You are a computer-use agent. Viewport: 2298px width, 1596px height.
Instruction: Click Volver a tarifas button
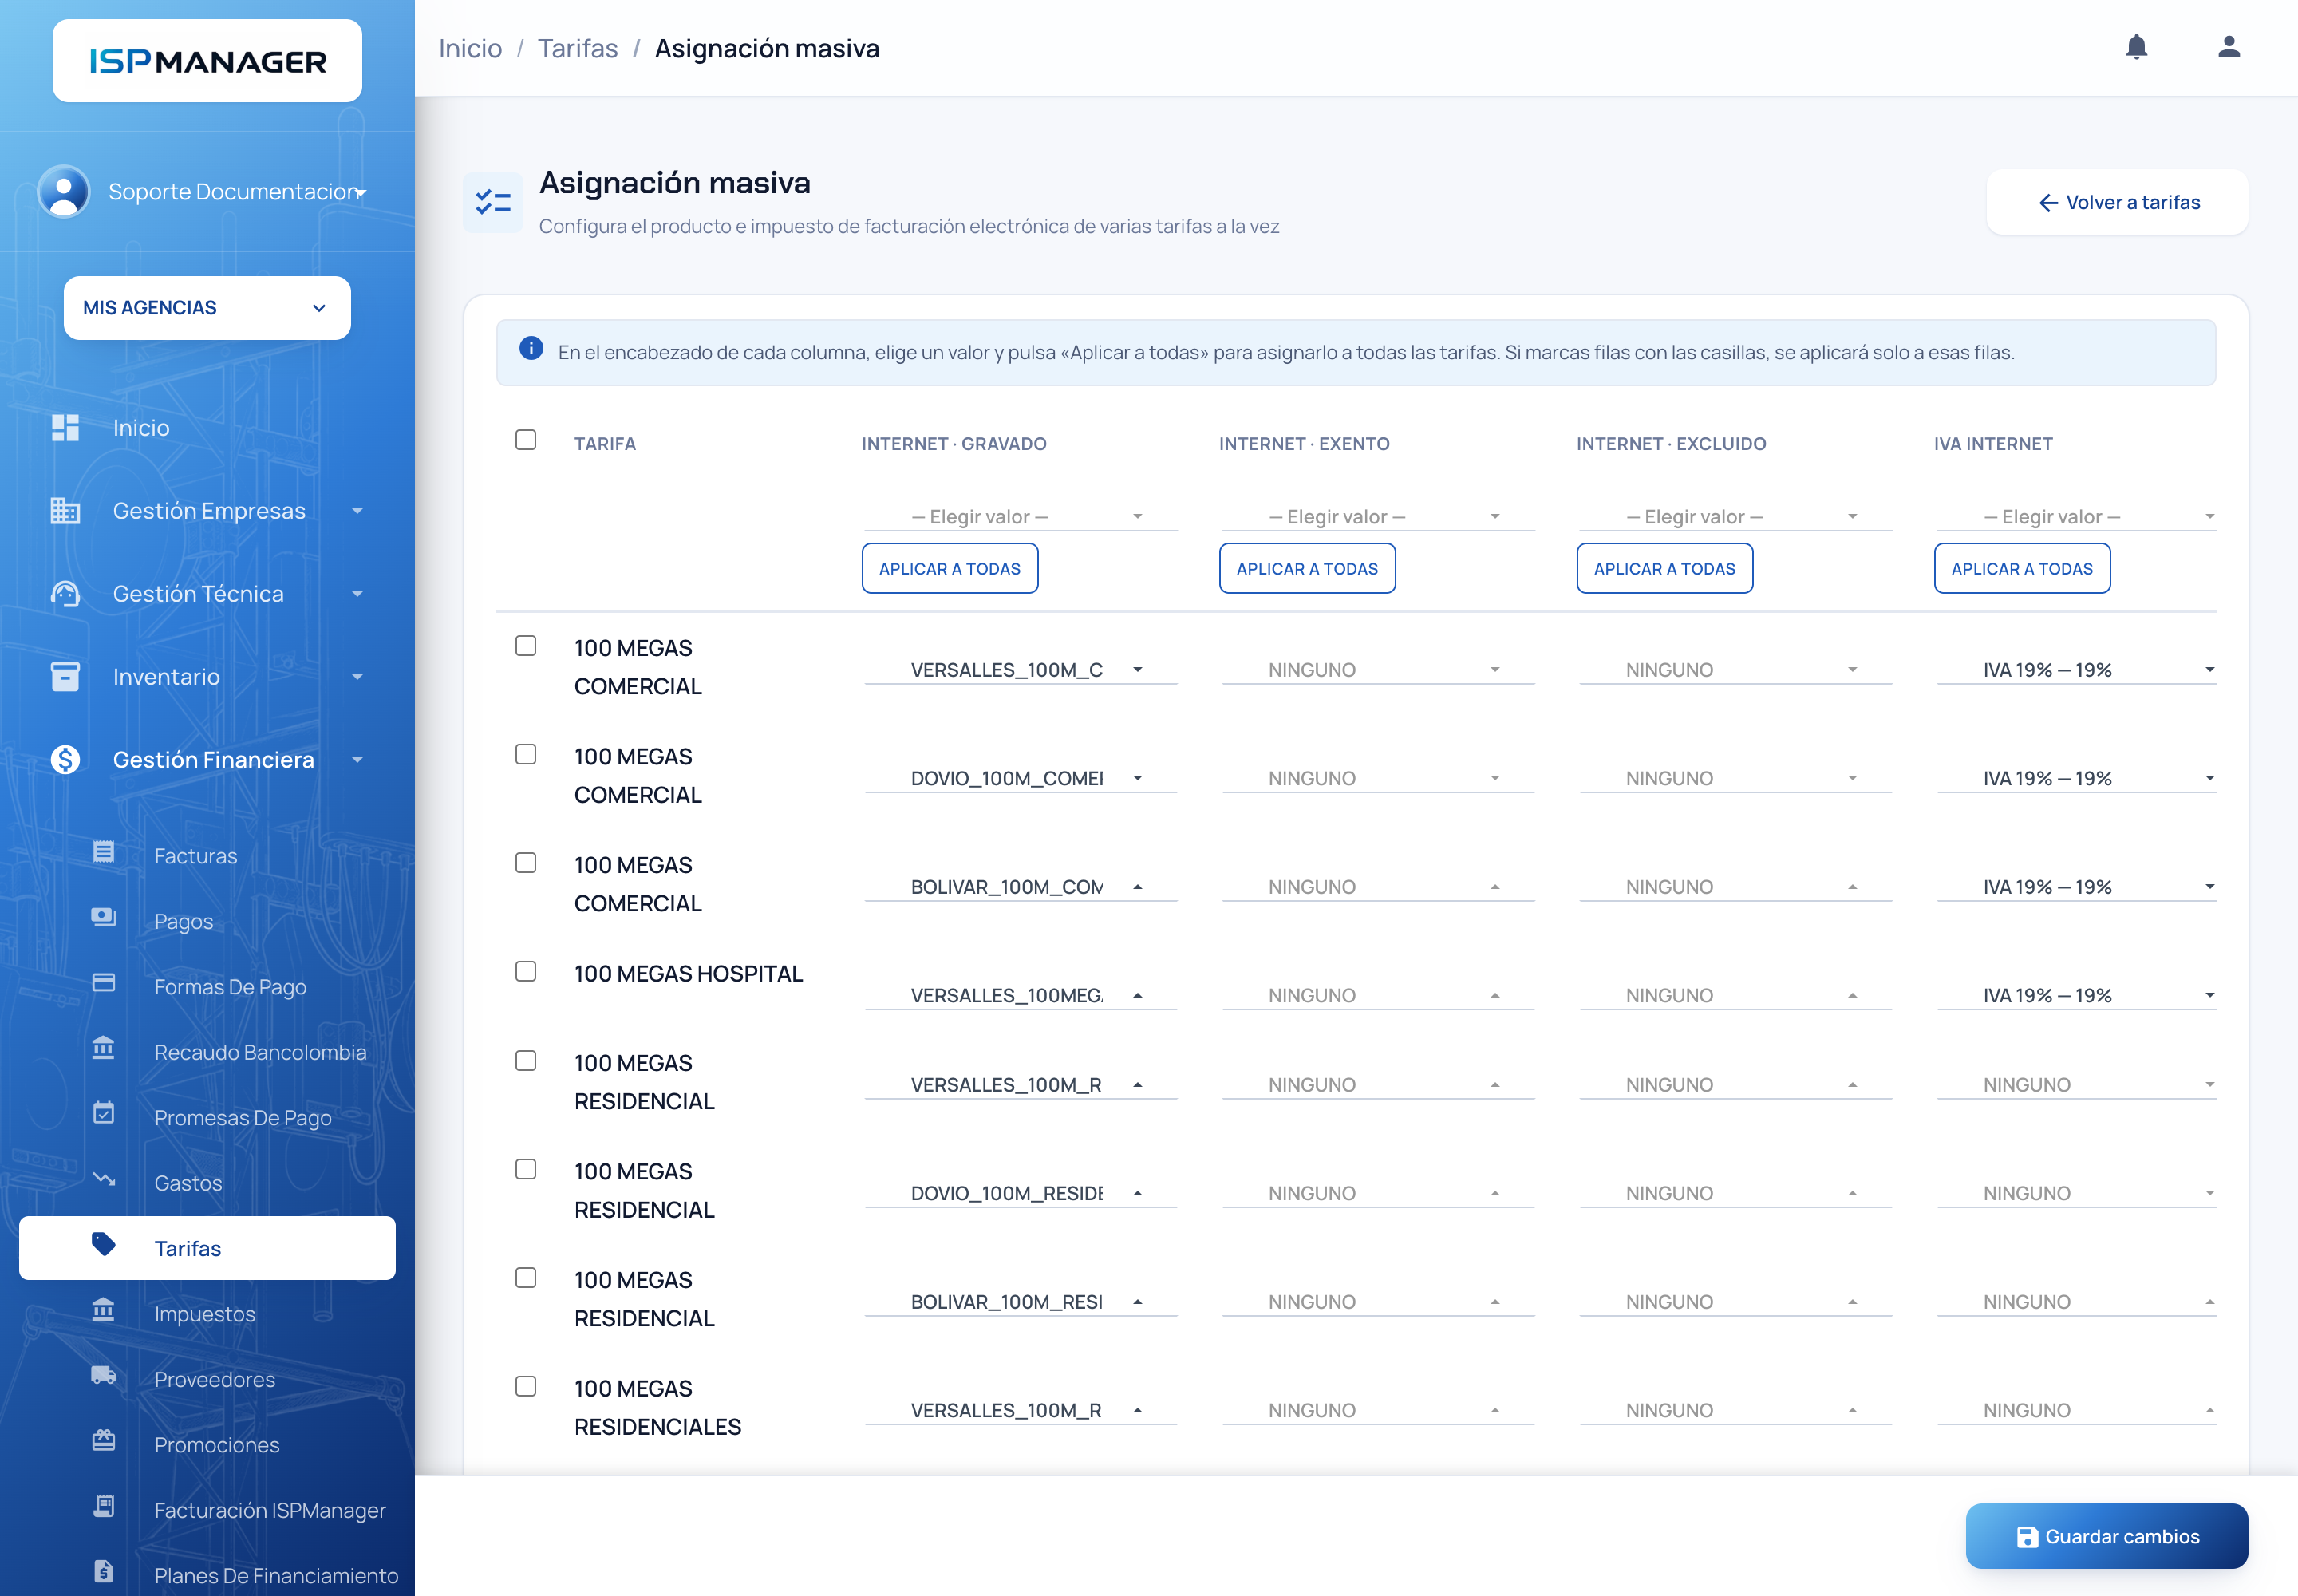click(x=2117, y=202)
